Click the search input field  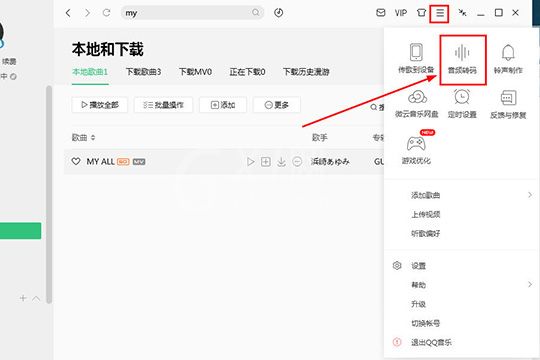[192, 13]
